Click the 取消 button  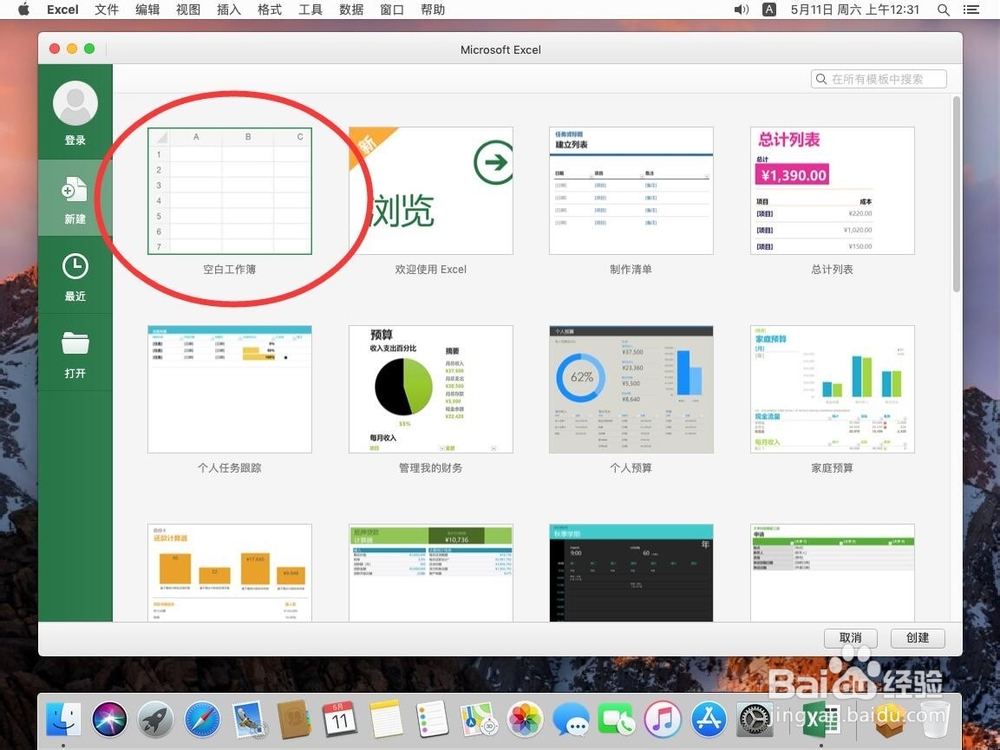[x=850, y=638]
